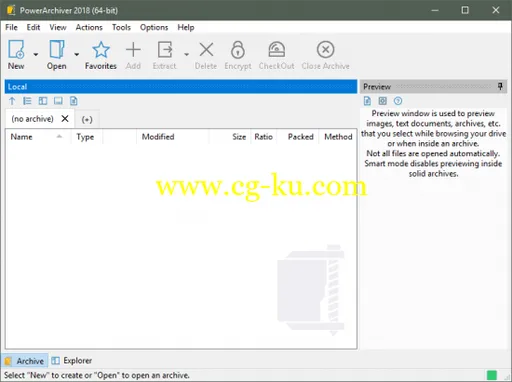
Task: Click the up-one-level arrow icon
Action: click(12, 101)
